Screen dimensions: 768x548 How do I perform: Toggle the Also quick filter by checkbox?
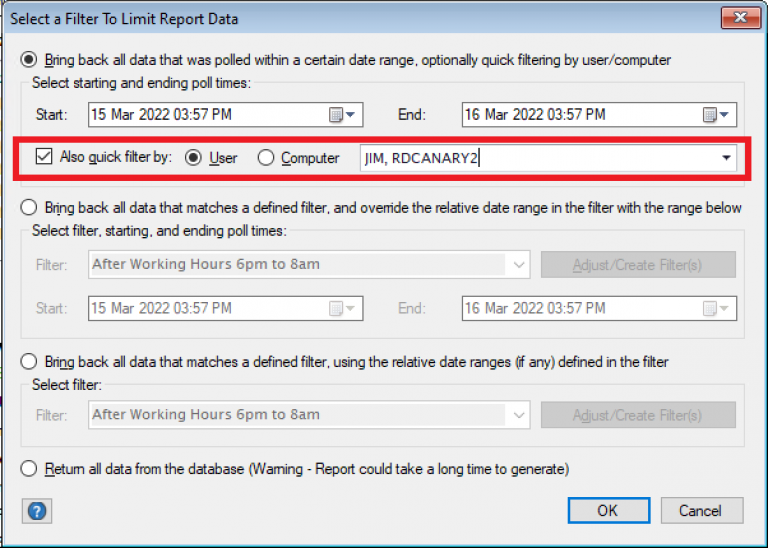click(44, 157)
